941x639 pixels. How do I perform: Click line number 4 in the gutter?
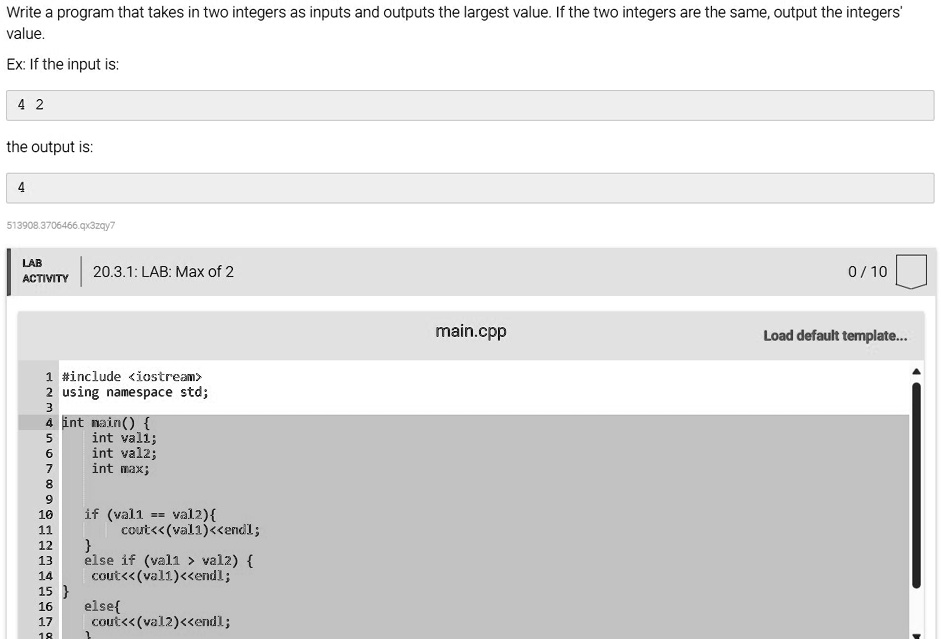pyautogui.click(x=49, y=423)
